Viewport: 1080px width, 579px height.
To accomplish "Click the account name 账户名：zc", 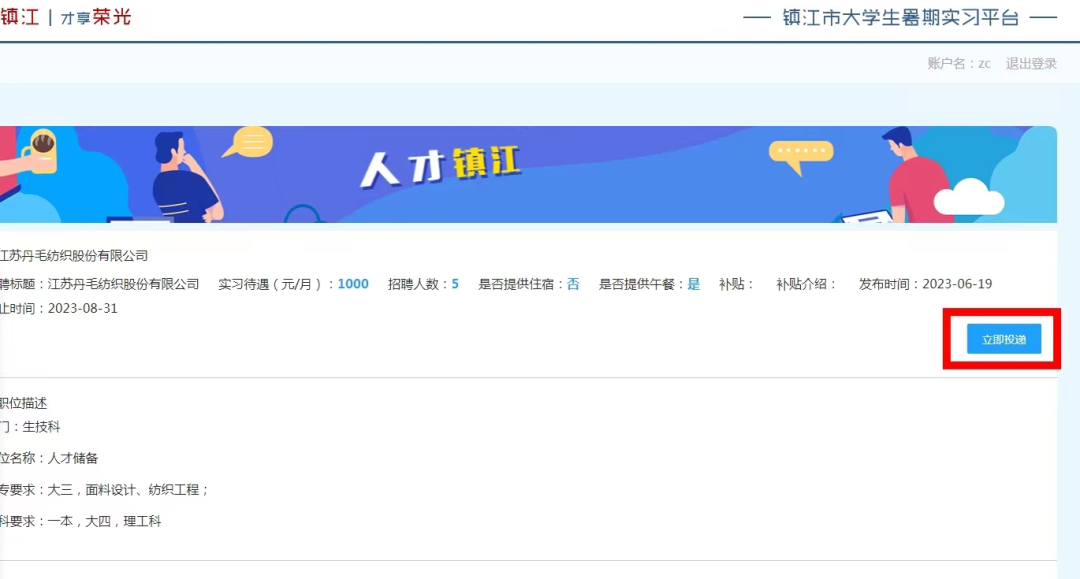I will [959, 63].
